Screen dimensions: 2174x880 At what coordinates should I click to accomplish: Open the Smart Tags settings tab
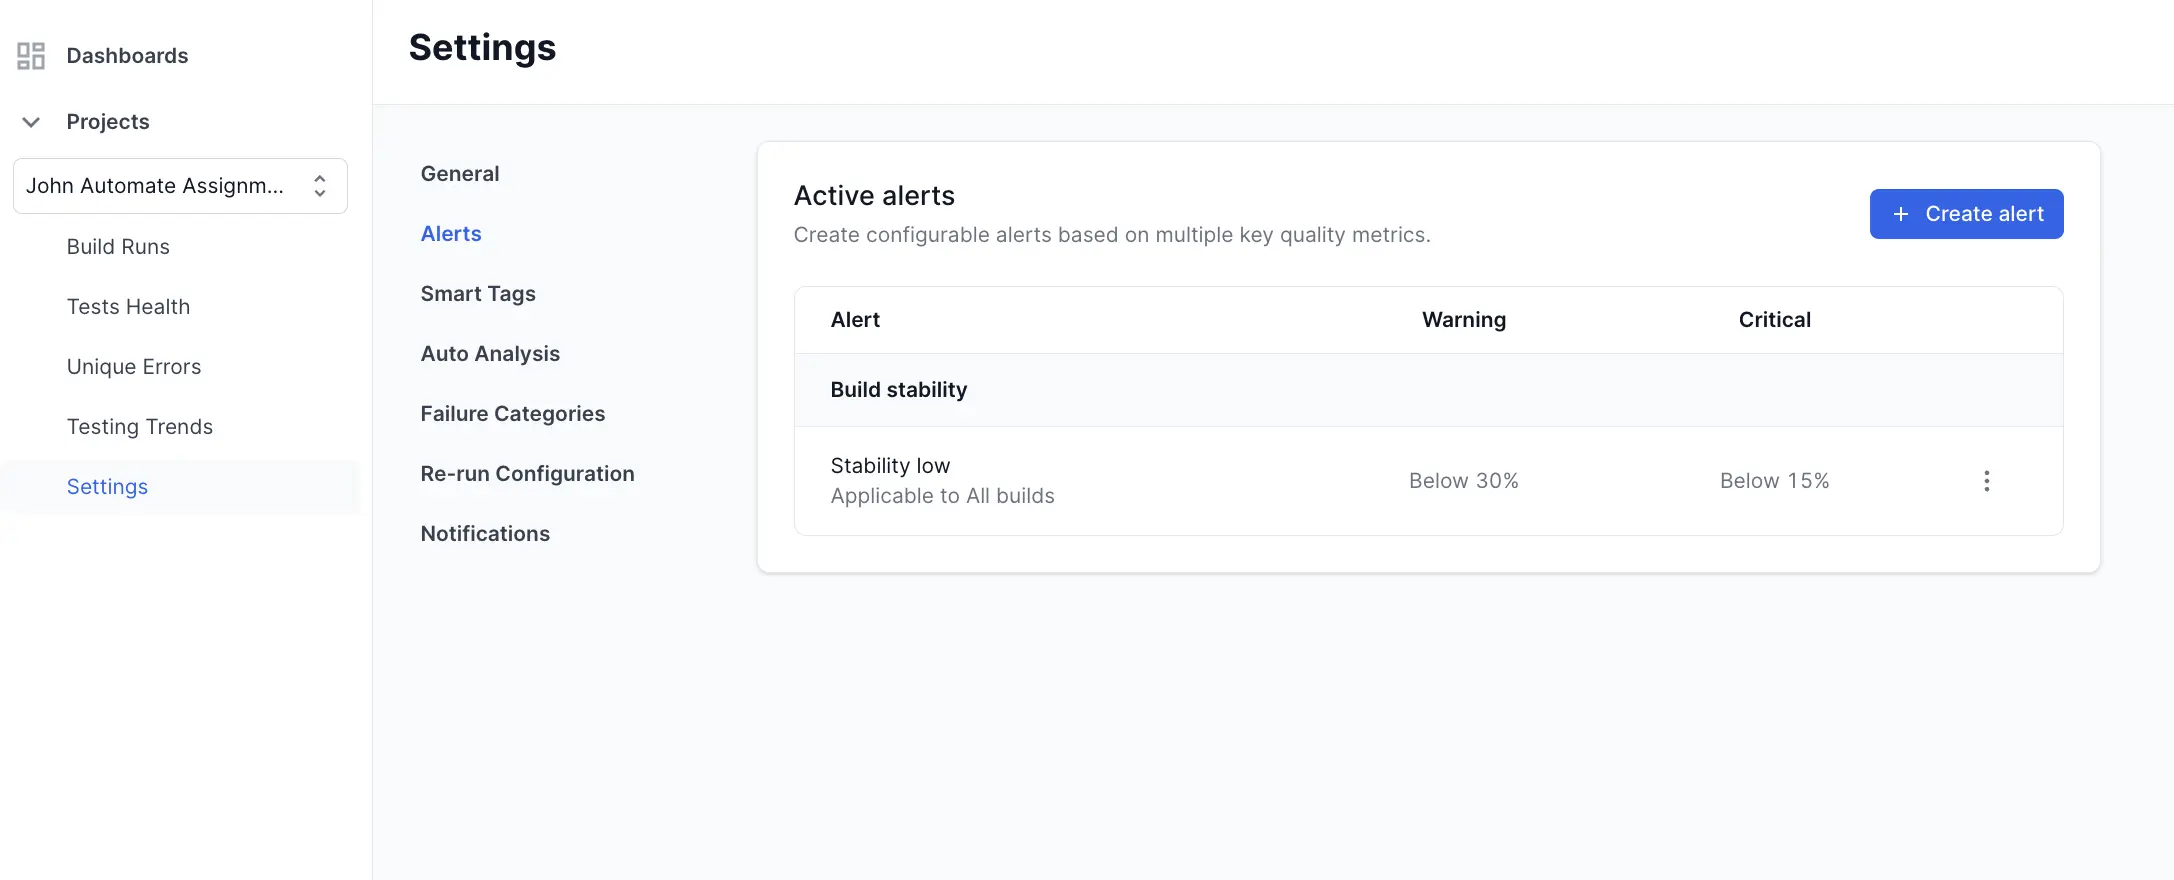pos(478,294)
